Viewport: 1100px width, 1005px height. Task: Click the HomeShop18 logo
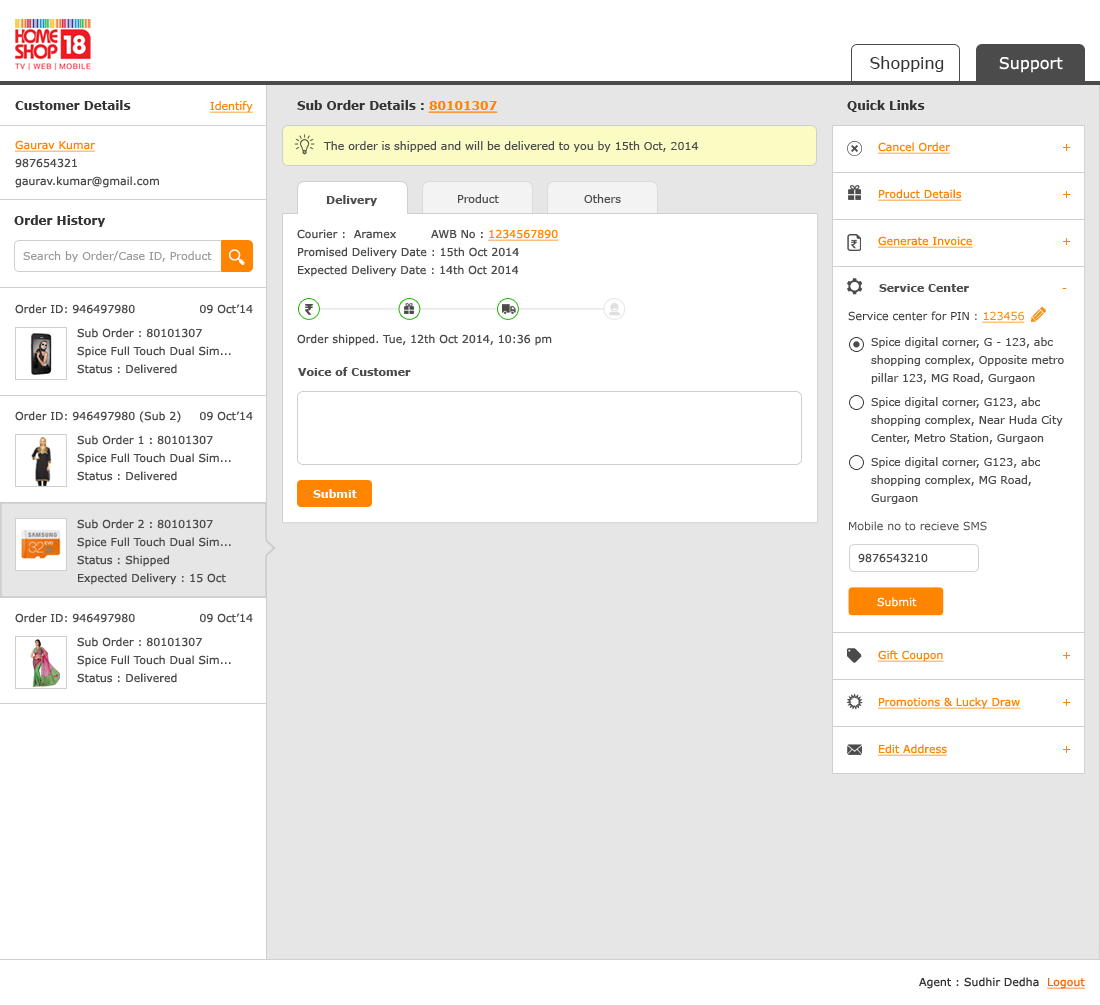click(53, 44)
